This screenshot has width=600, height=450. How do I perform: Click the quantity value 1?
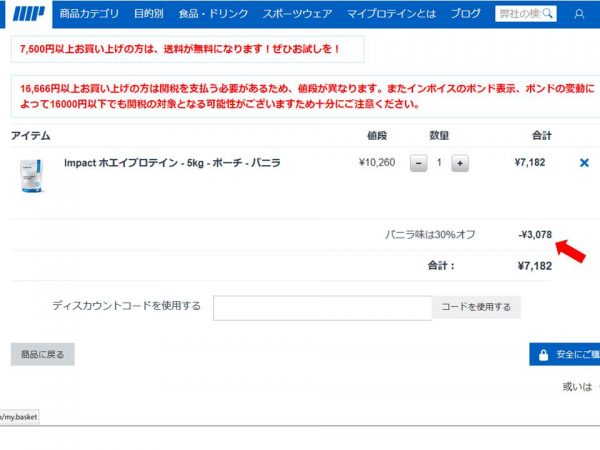click(439, 163)
